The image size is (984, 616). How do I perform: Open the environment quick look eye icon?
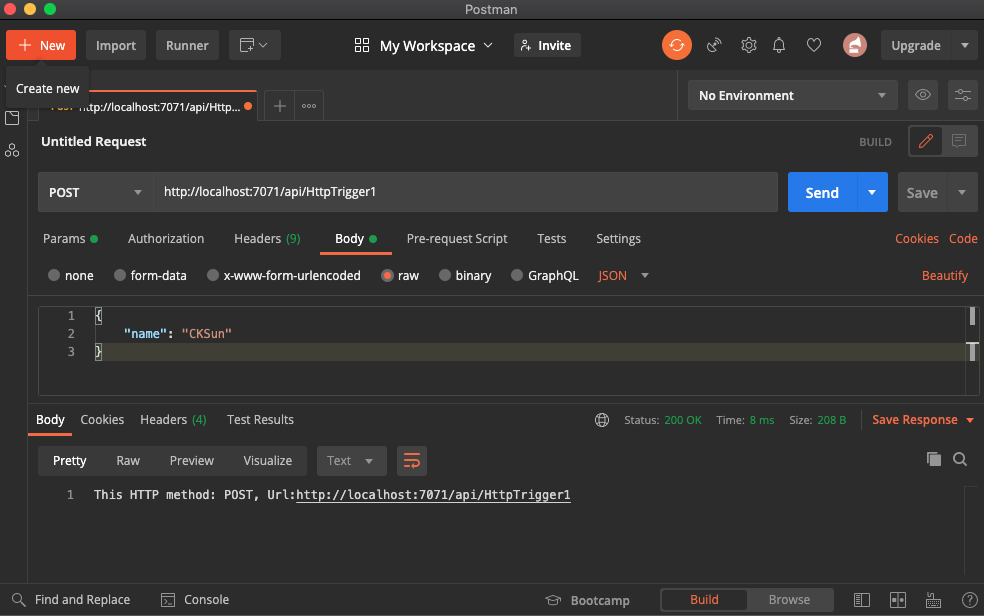(922, 95)
